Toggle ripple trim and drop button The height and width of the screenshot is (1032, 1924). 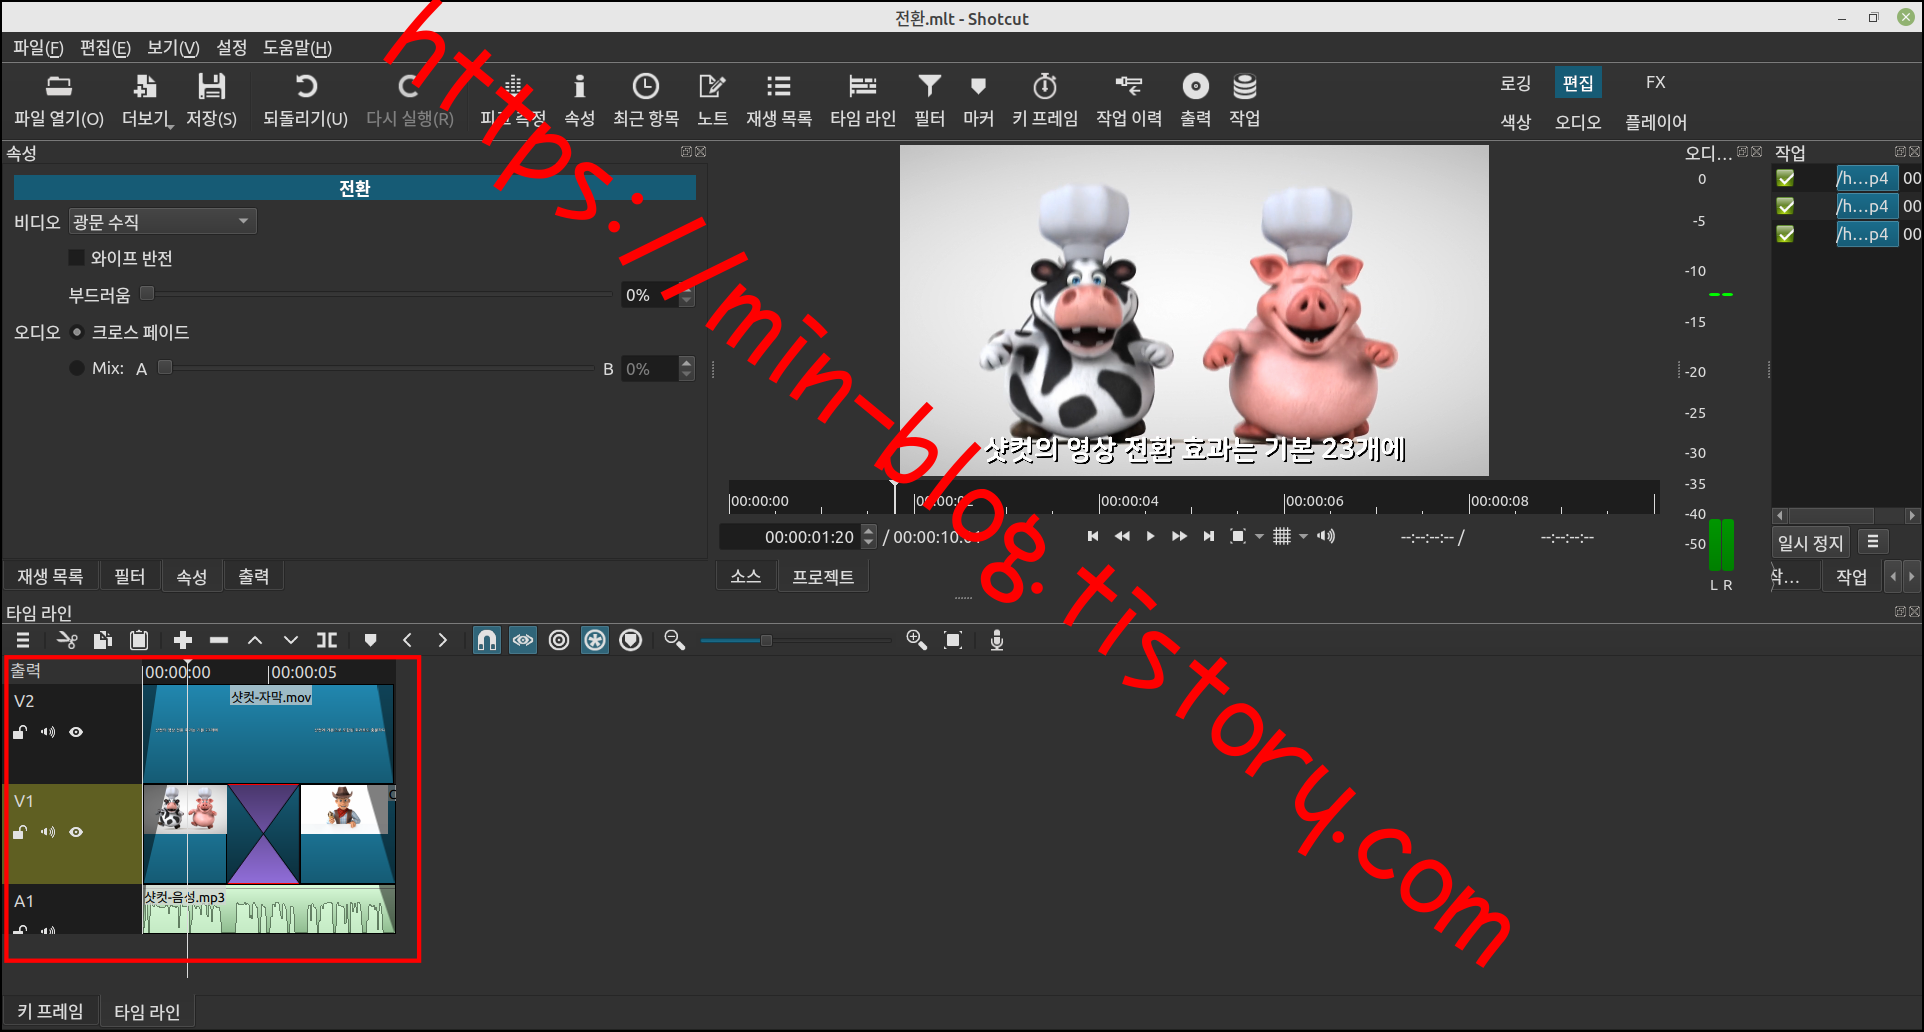point(559,640)
